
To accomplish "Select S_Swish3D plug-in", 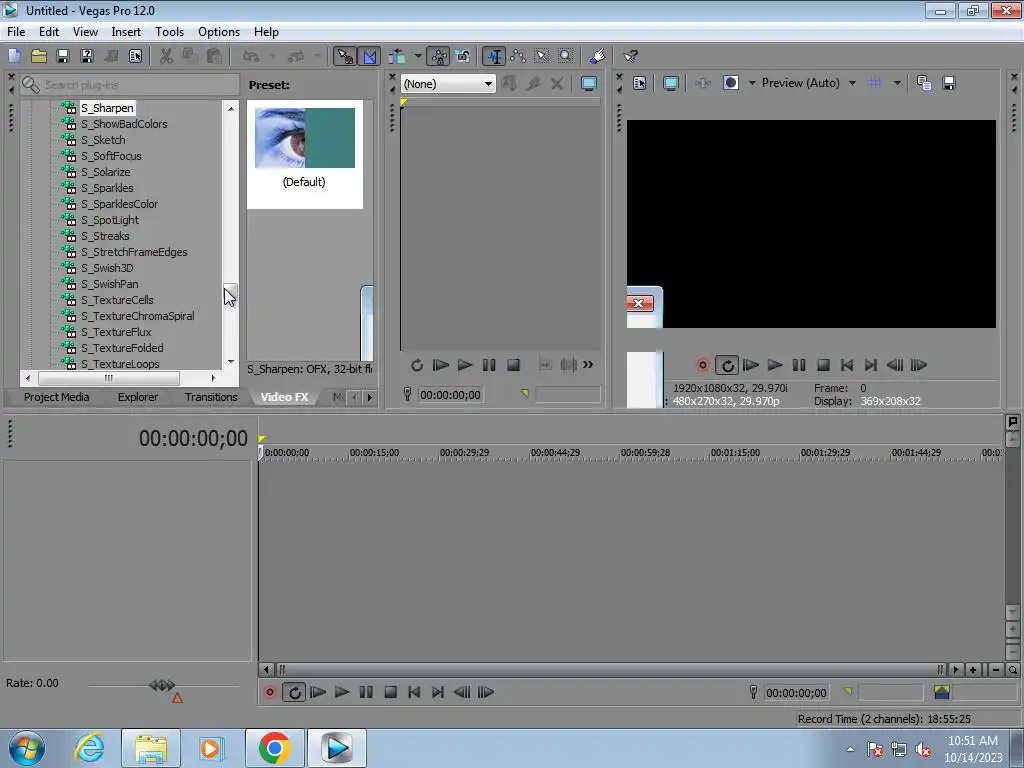I will click(107, 268).
